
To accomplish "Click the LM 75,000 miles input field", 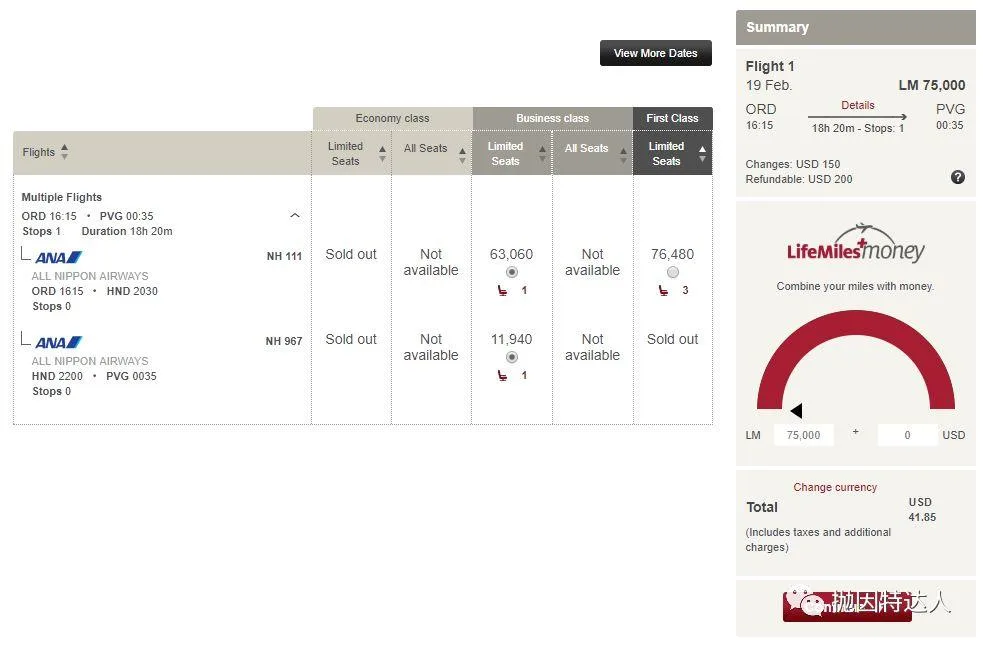I will (x=803, y=435).
